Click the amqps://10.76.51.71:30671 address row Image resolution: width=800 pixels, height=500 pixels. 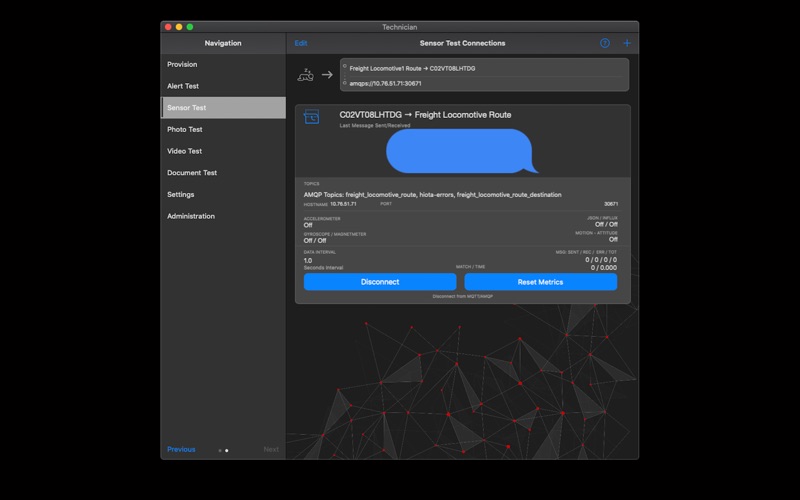click(x=484, y=83)
